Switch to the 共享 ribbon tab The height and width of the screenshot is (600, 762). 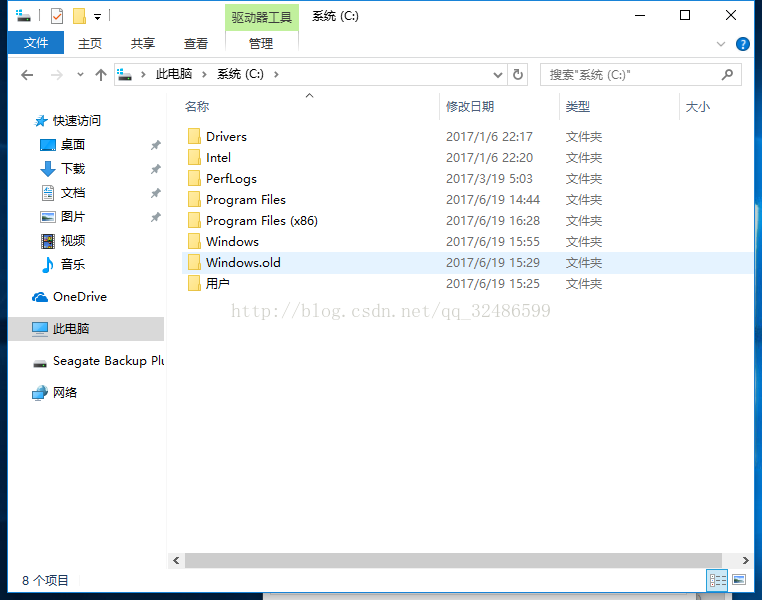click(142, 43)
